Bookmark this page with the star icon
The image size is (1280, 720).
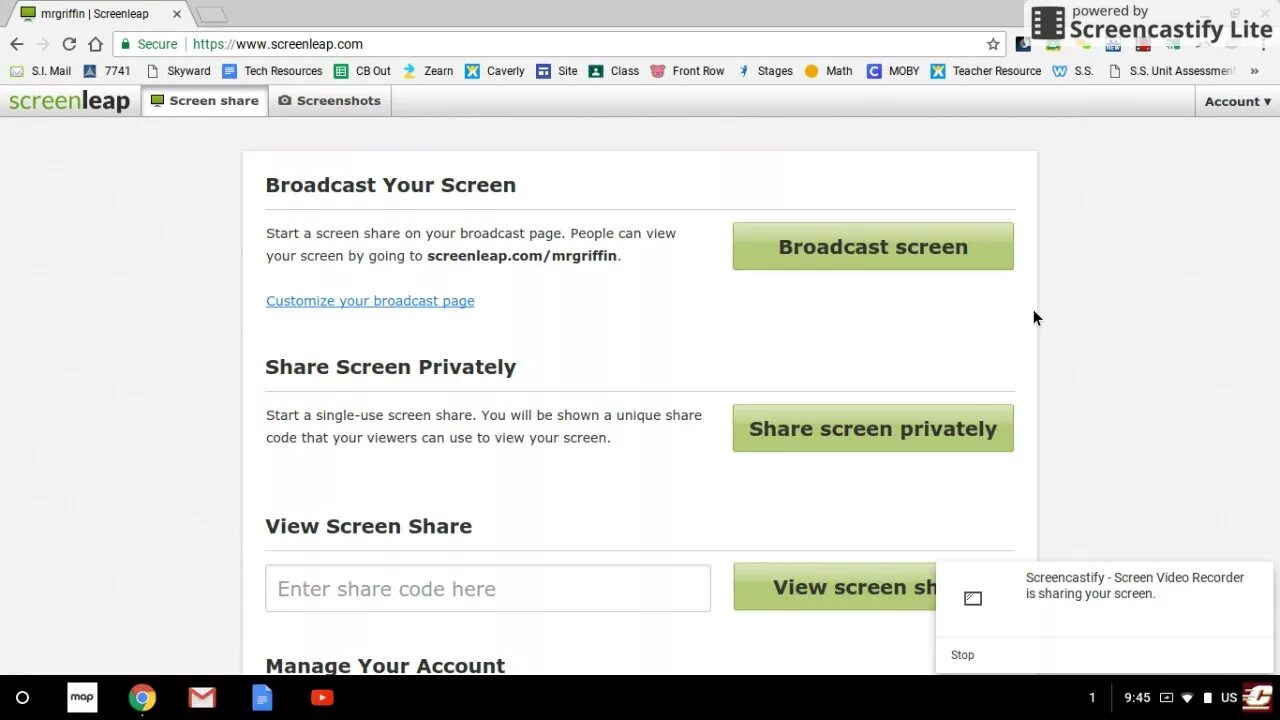993,44
